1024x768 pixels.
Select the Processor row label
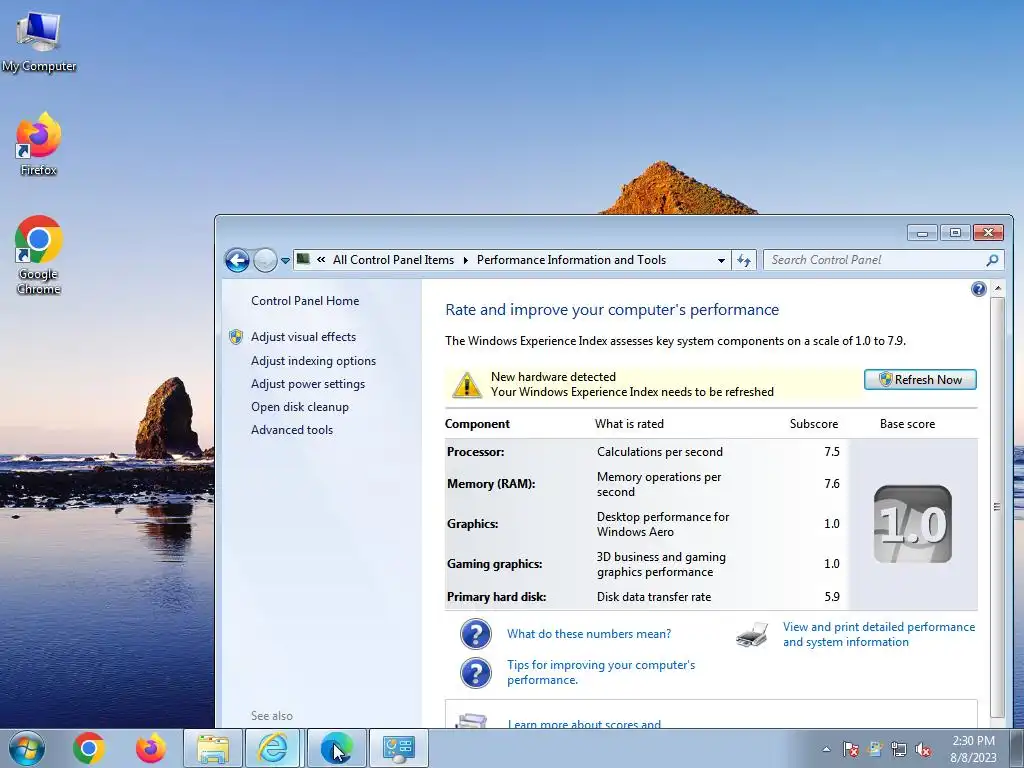475,452
